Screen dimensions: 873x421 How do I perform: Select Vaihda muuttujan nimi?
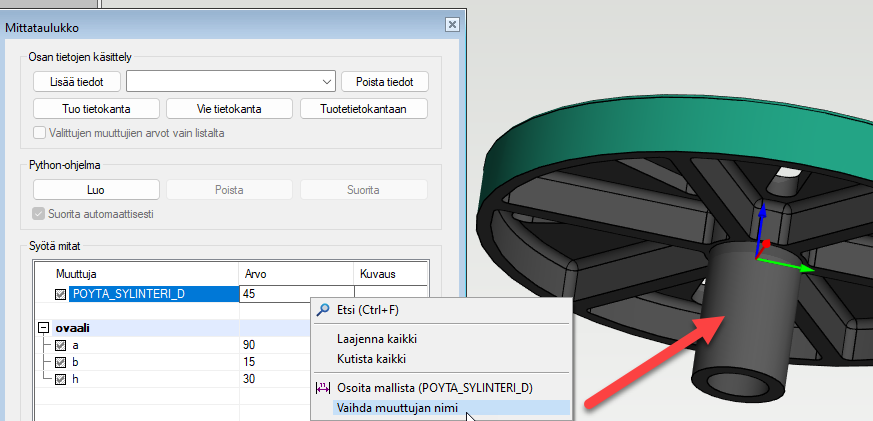coord(398,407)
